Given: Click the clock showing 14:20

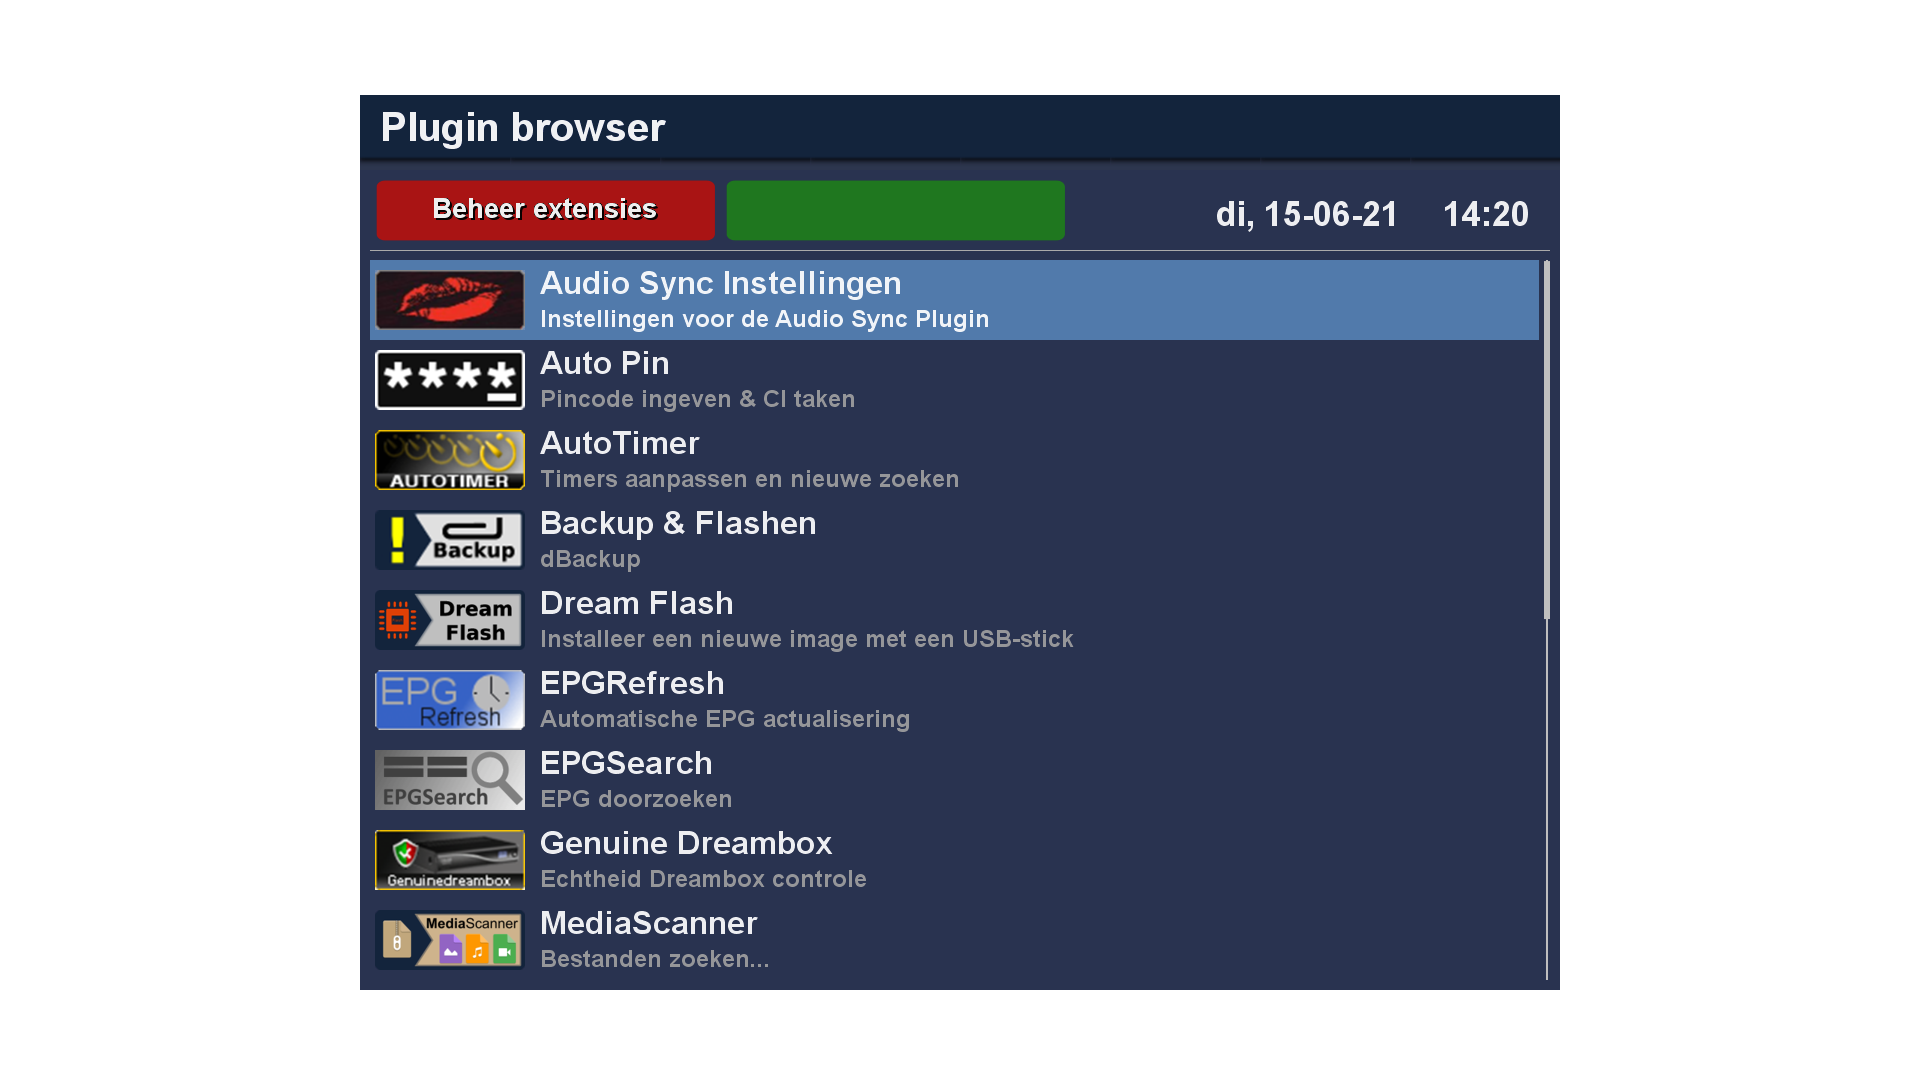Looking at the screenshot, I should 1486,214.
